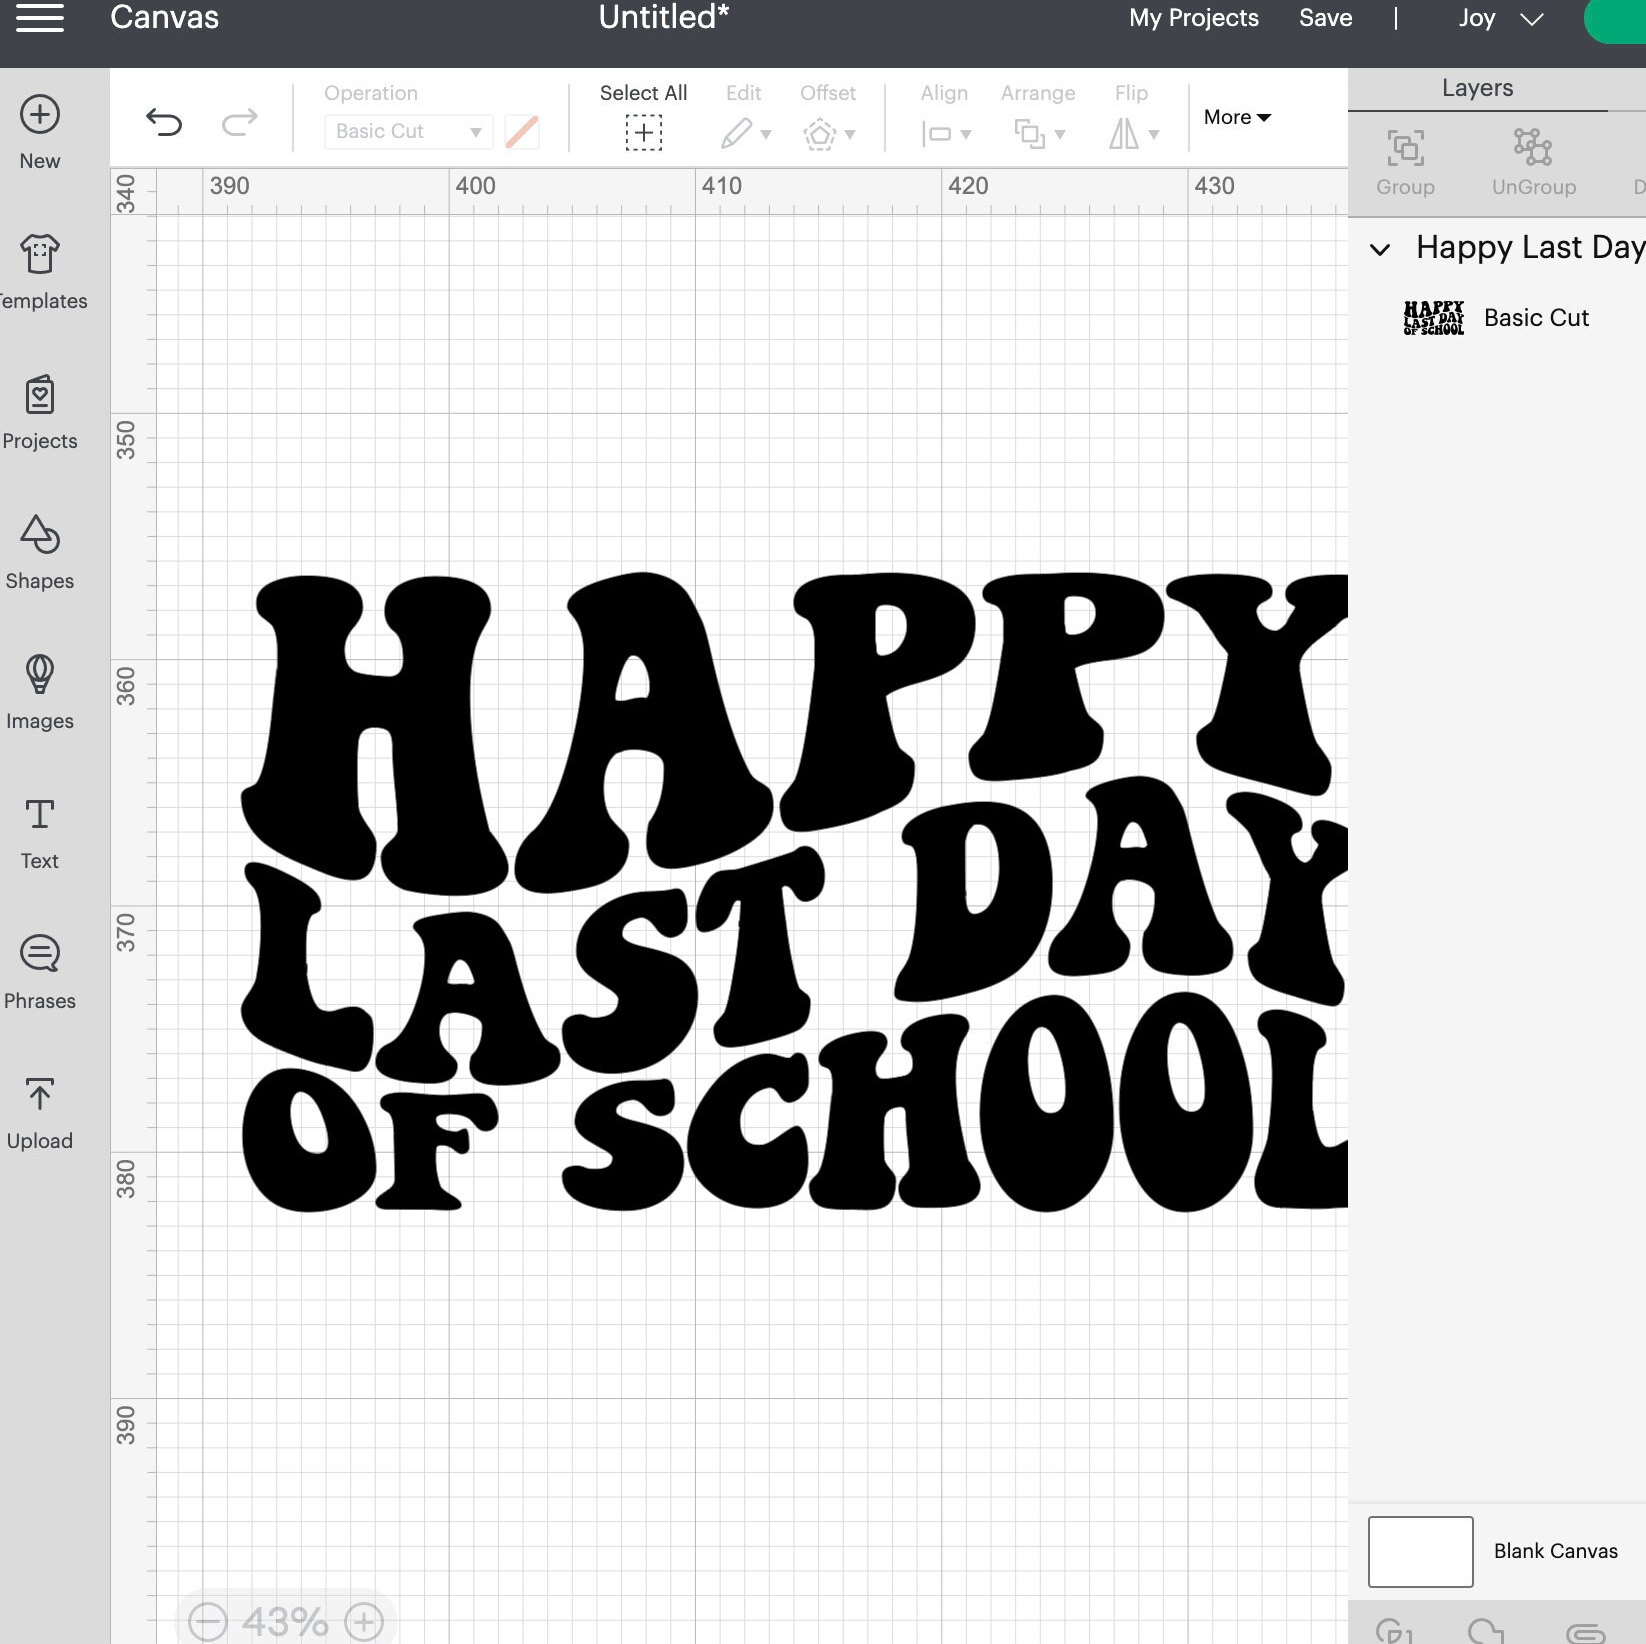The height and width of the screenshot is (1644, 1646).
Task: Click the Select All marquee icon
Action: point(643,132)
